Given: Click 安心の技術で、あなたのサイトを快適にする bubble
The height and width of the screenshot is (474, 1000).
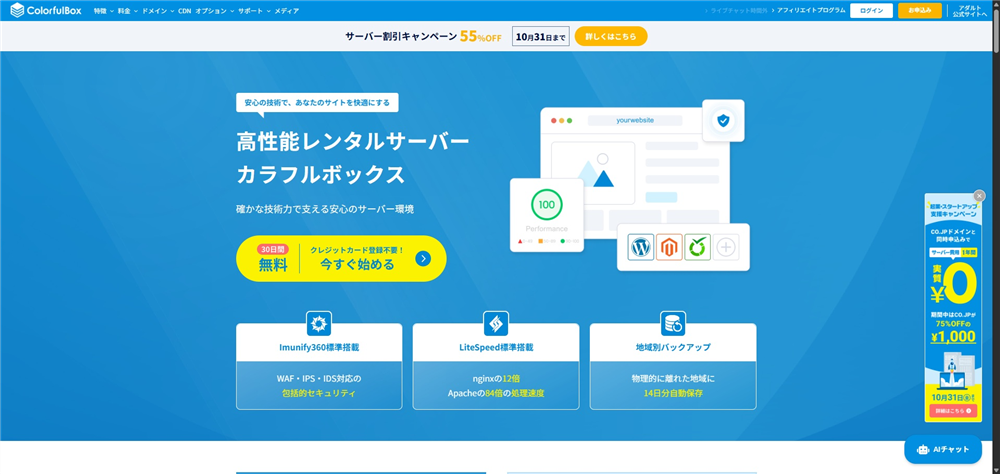Looking at the screenshot, I should tap(317, 103).
